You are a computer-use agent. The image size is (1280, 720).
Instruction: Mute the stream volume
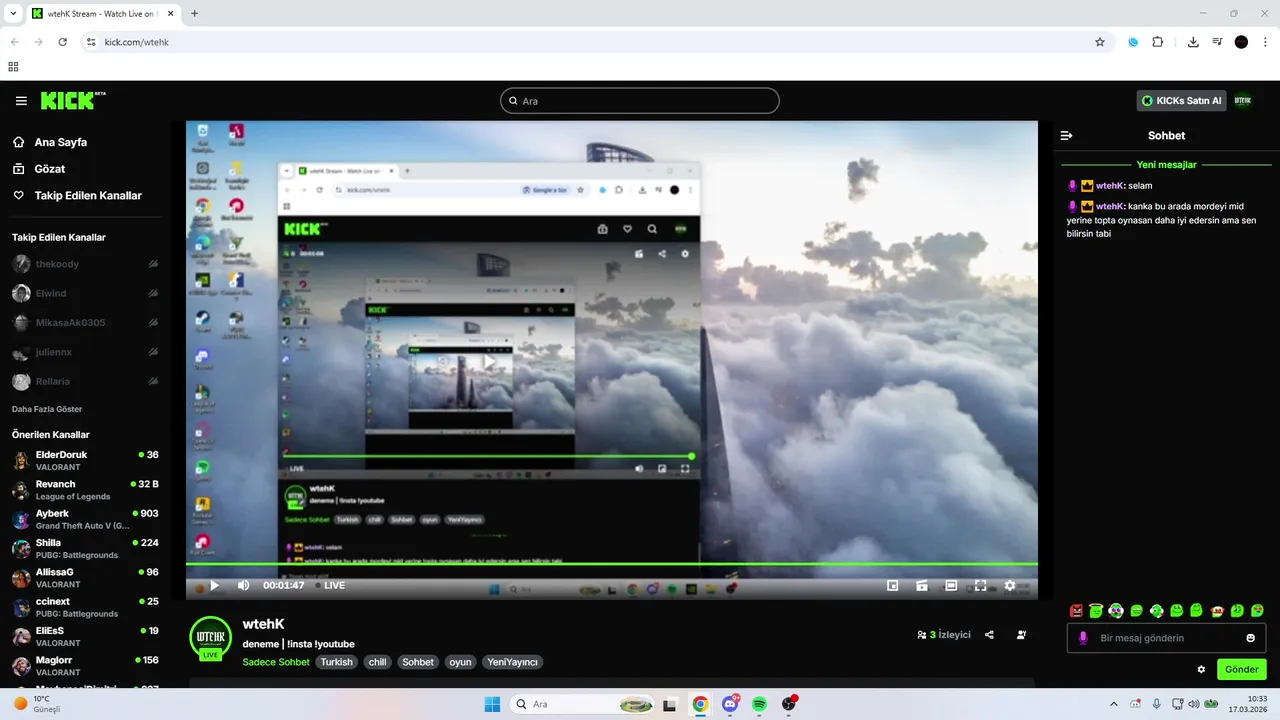point(243,585)
